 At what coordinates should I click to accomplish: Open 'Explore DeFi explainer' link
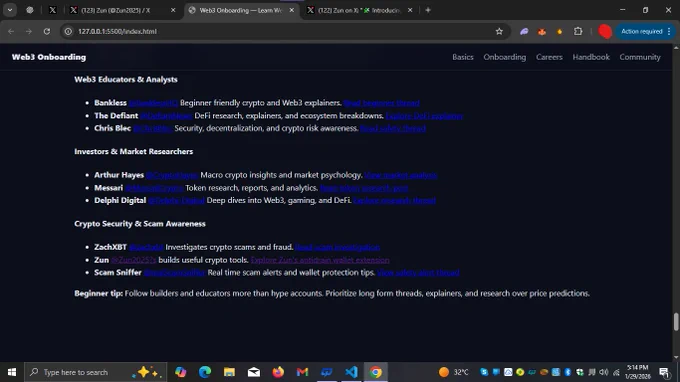(x=424, y=116)
